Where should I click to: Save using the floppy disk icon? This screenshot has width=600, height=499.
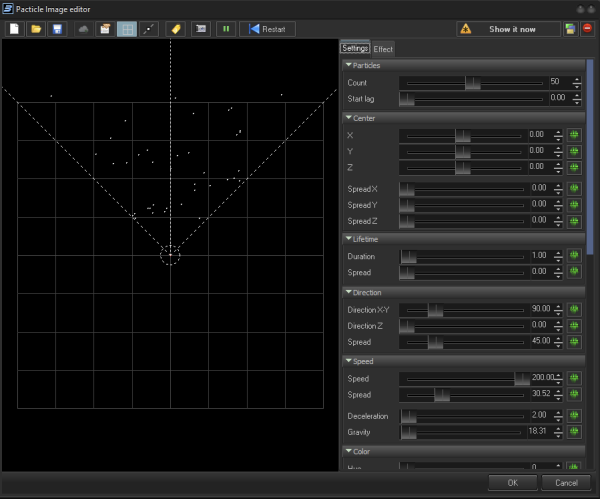pos(56,29)
